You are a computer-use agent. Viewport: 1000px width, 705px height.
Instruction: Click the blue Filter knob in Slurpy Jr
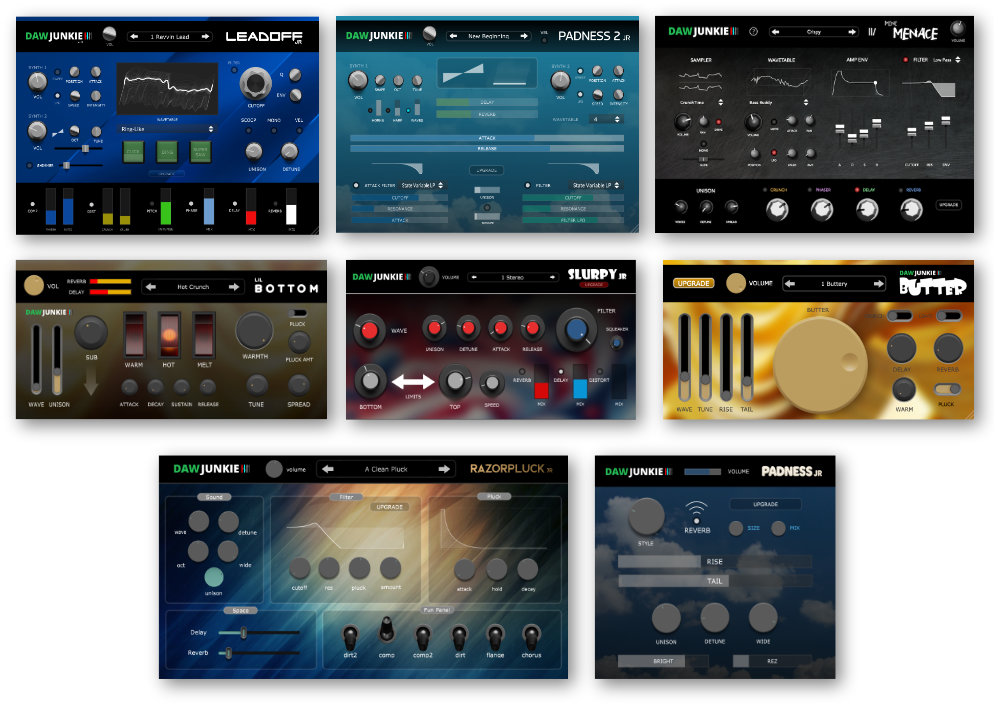577,330
